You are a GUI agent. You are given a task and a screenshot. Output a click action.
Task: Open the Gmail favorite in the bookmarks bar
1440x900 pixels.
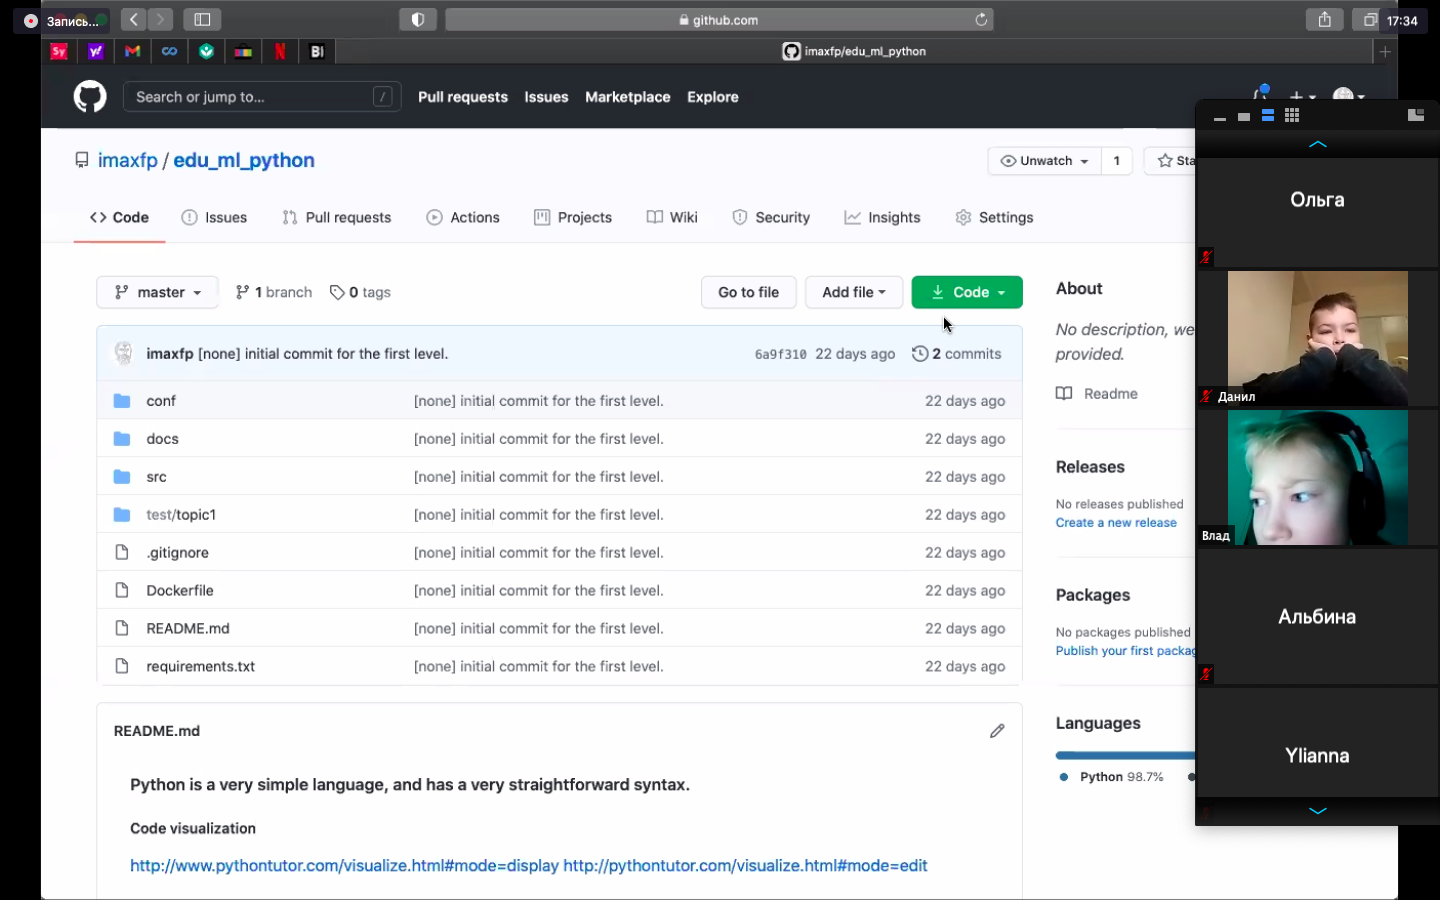[133, 52]
